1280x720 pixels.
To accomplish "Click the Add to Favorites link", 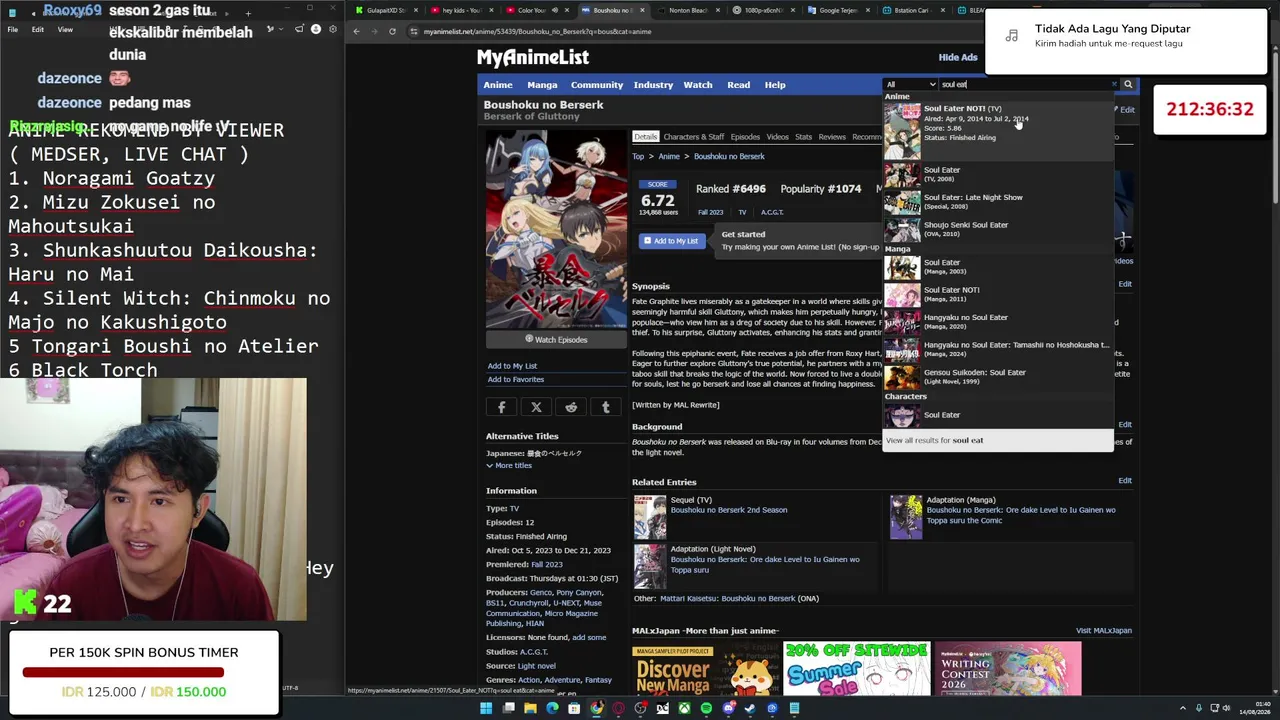I will pyautogui.click(x=516, y=380).
